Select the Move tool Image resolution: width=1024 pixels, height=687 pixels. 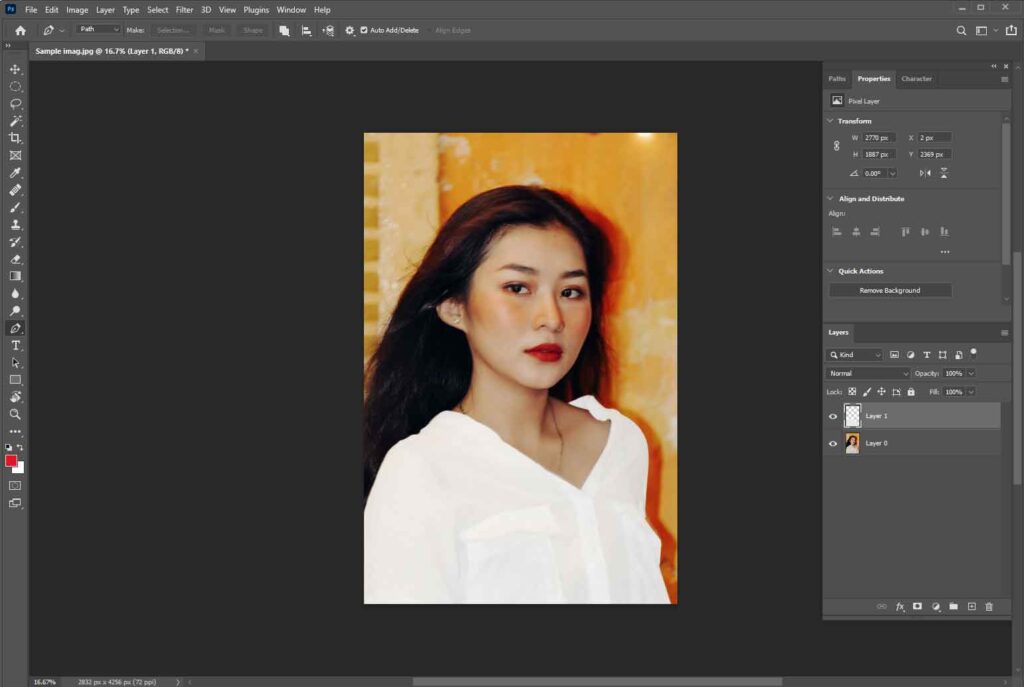tap(15, 70)
